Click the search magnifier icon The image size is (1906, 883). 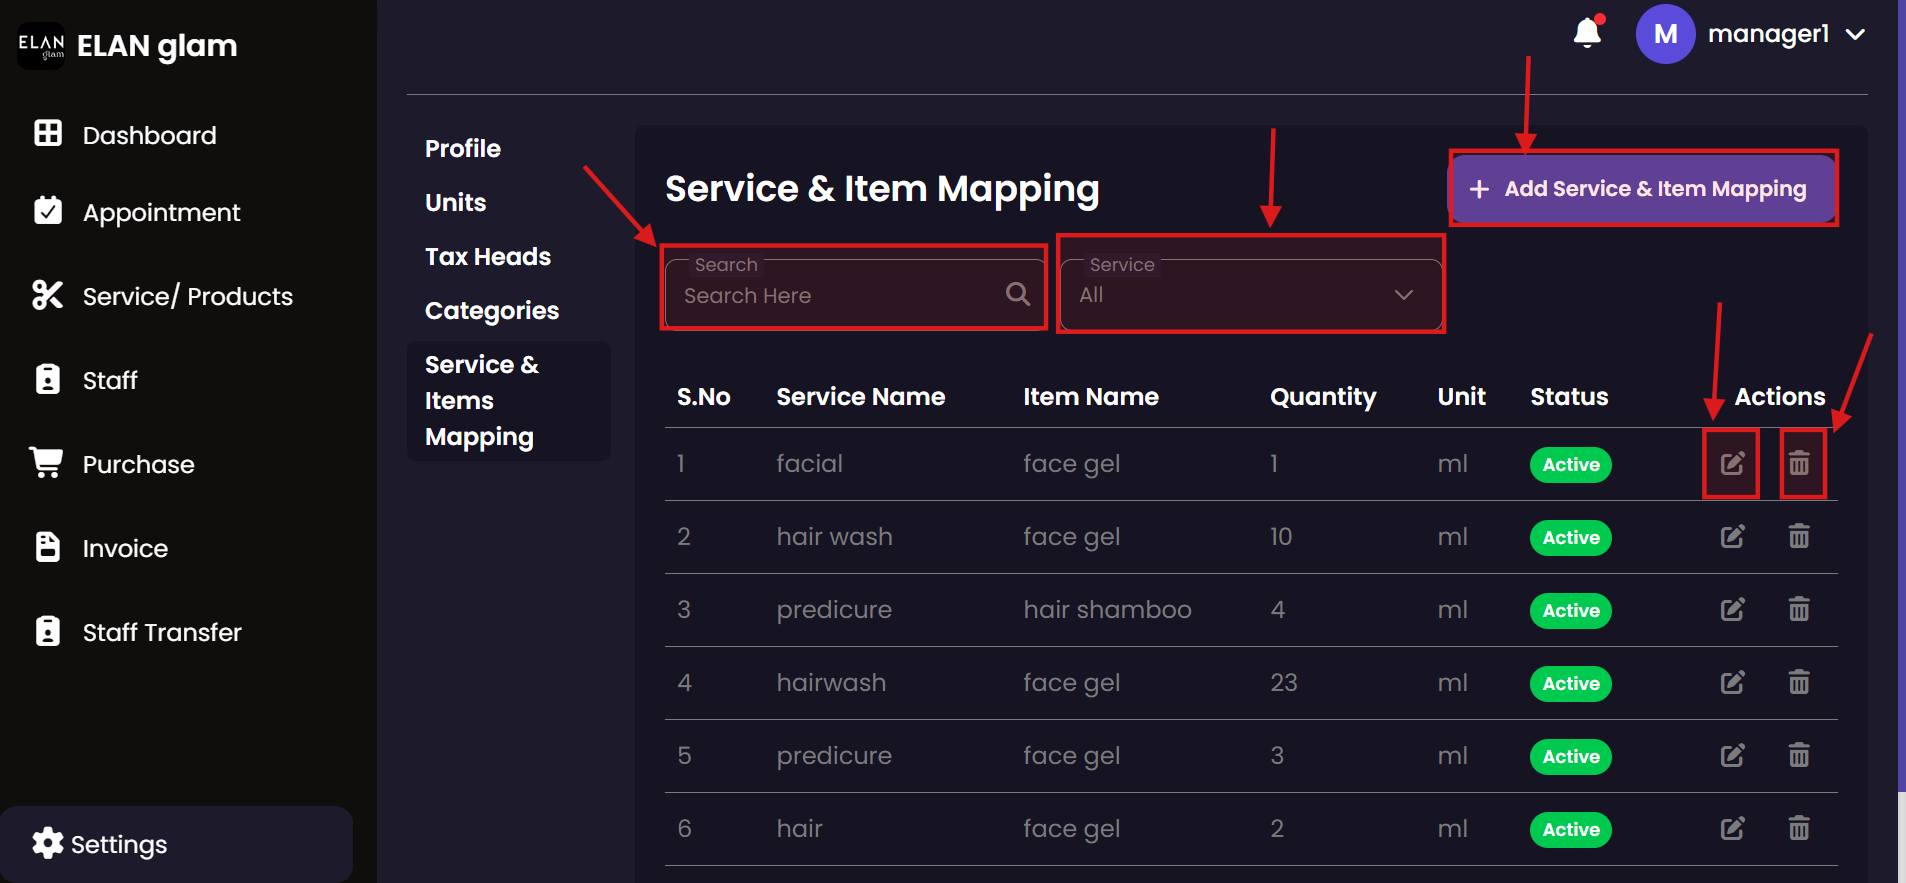(1018, 294)
